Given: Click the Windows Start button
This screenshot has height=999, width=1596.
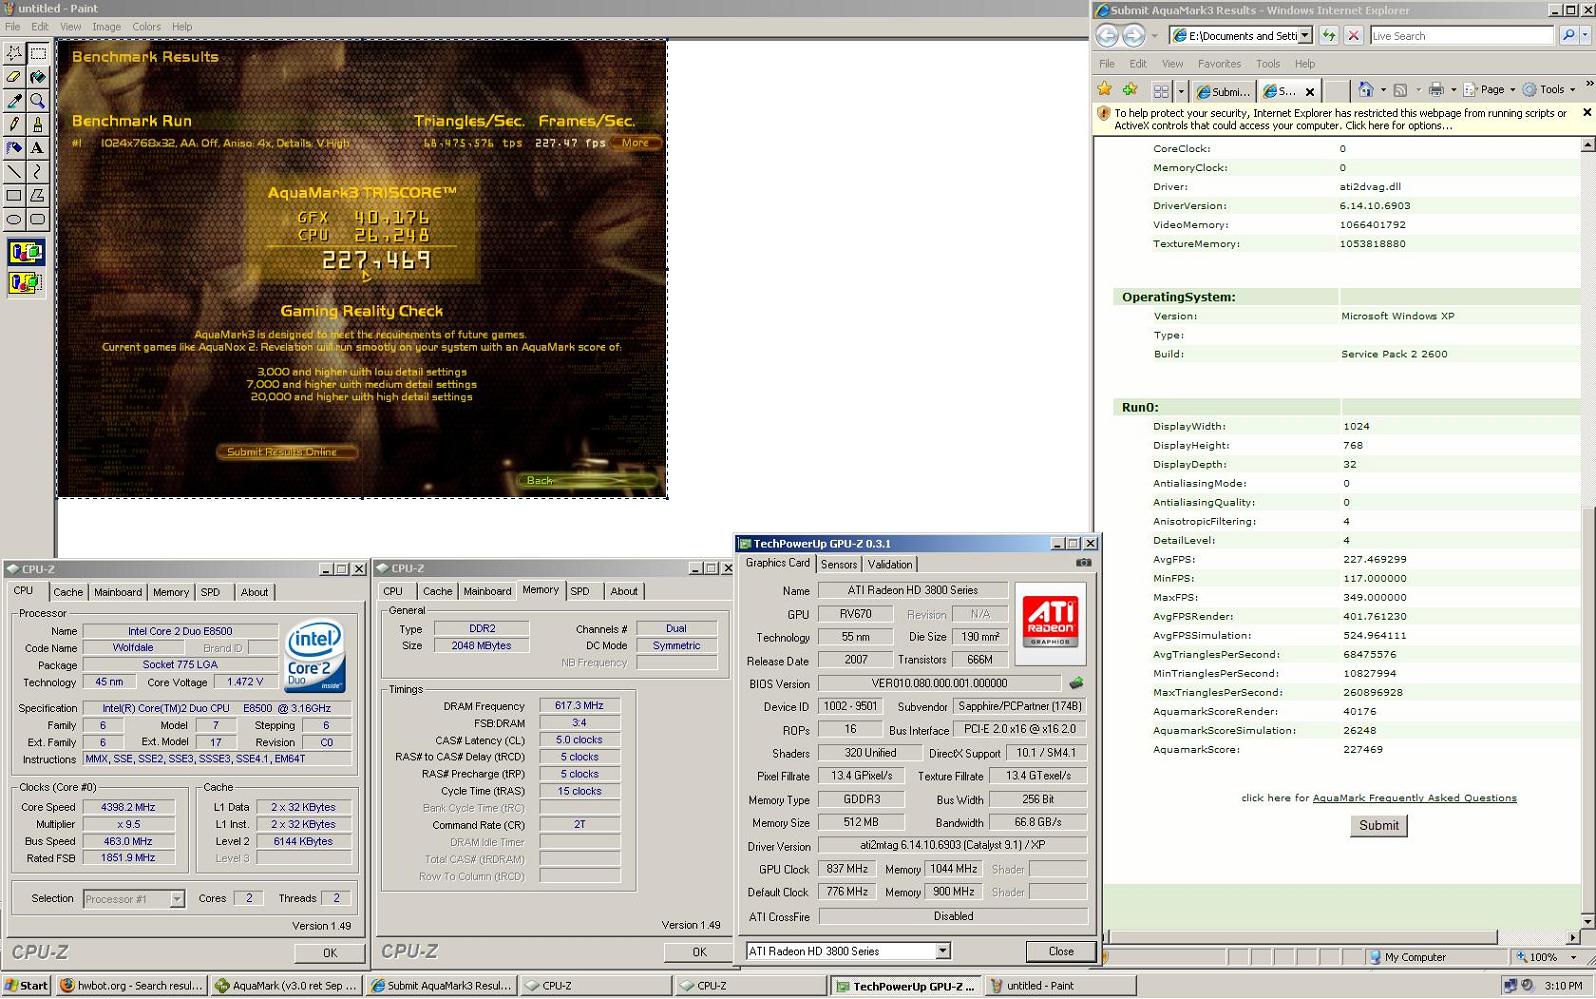Looking at the screenshot, I should click(x=26, y=986).
